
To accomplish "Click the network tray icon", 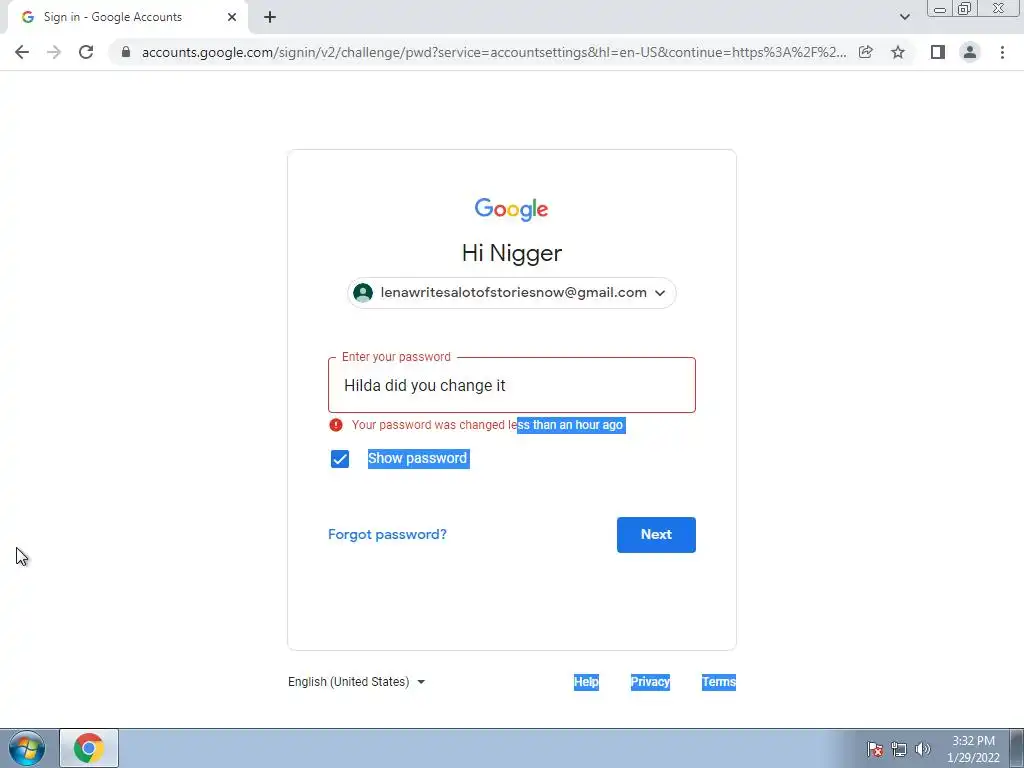I will 899,749.
